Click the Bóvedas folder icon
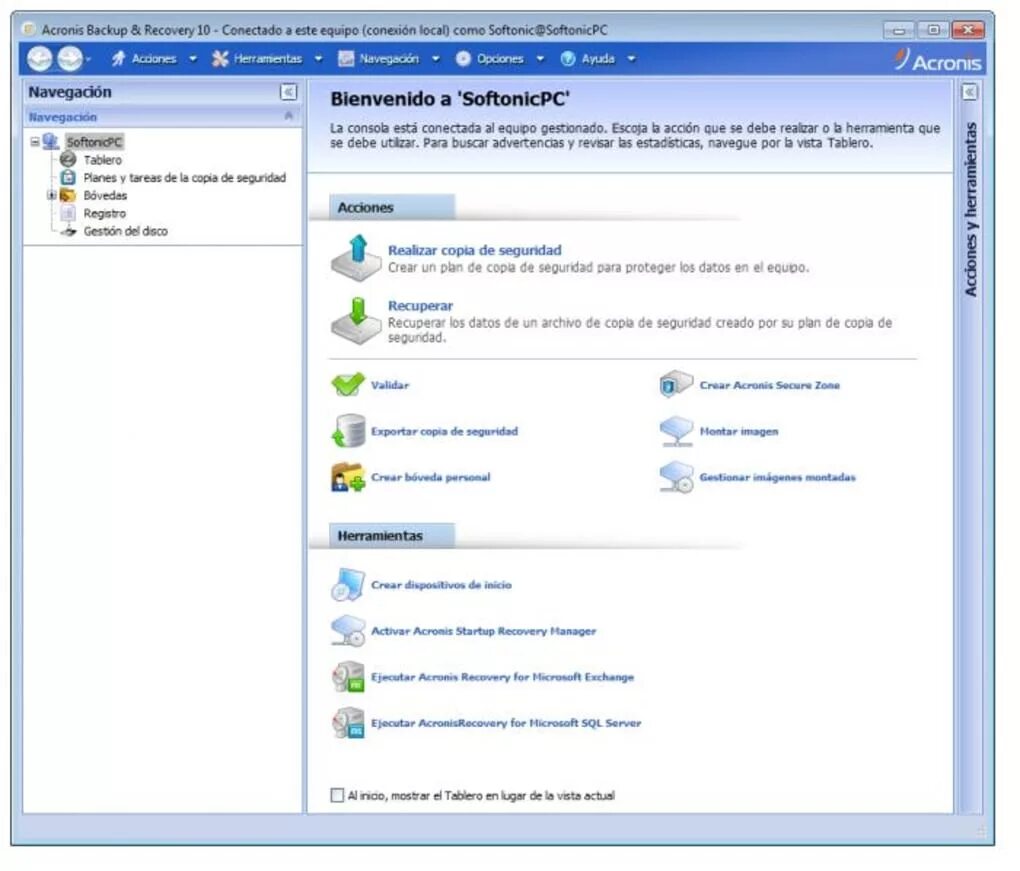1020x871 pixels. point(68,195)
